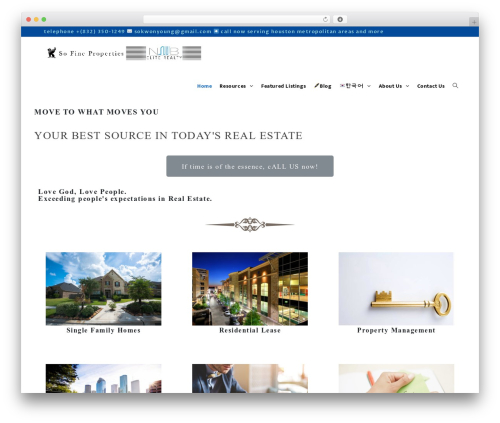Open Featured Listings page

coord(283,86)
